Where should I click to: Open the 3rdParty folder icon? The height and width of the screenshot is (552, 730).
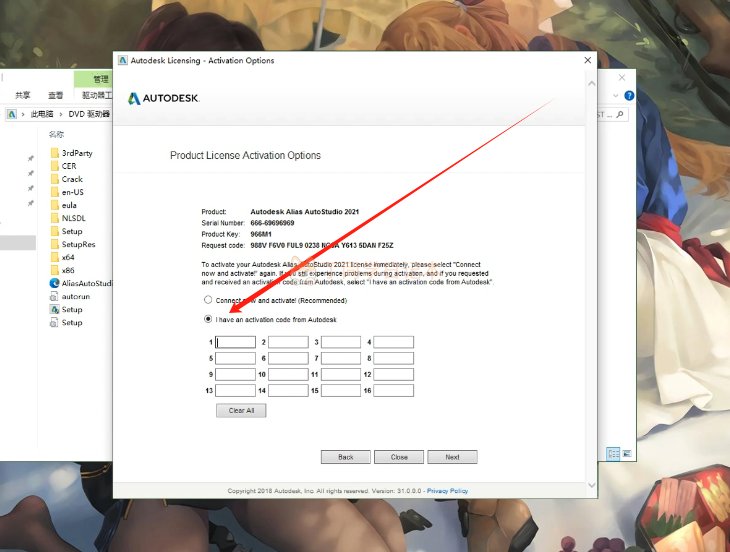pyautogui.click(x=54, y=153)
